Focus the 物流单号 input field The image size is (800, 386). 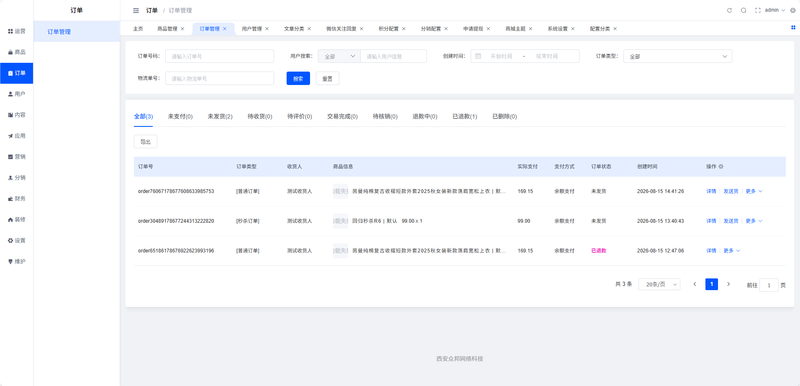[x=219, y=79]
